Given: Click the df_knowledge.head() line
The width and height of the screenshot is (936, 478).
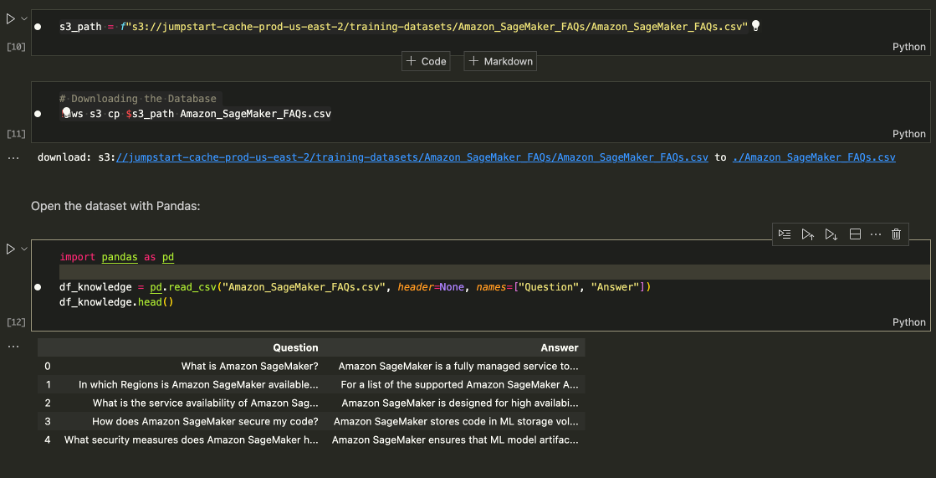Looking at the screenshot, I should pyautogui.click(x=116, y=303).
